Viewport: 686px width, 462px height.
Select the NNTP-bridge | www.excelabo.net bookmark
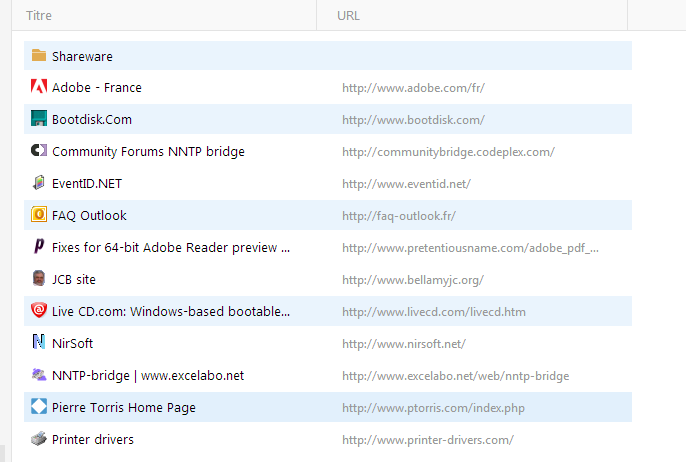click(x=328, y=375)
